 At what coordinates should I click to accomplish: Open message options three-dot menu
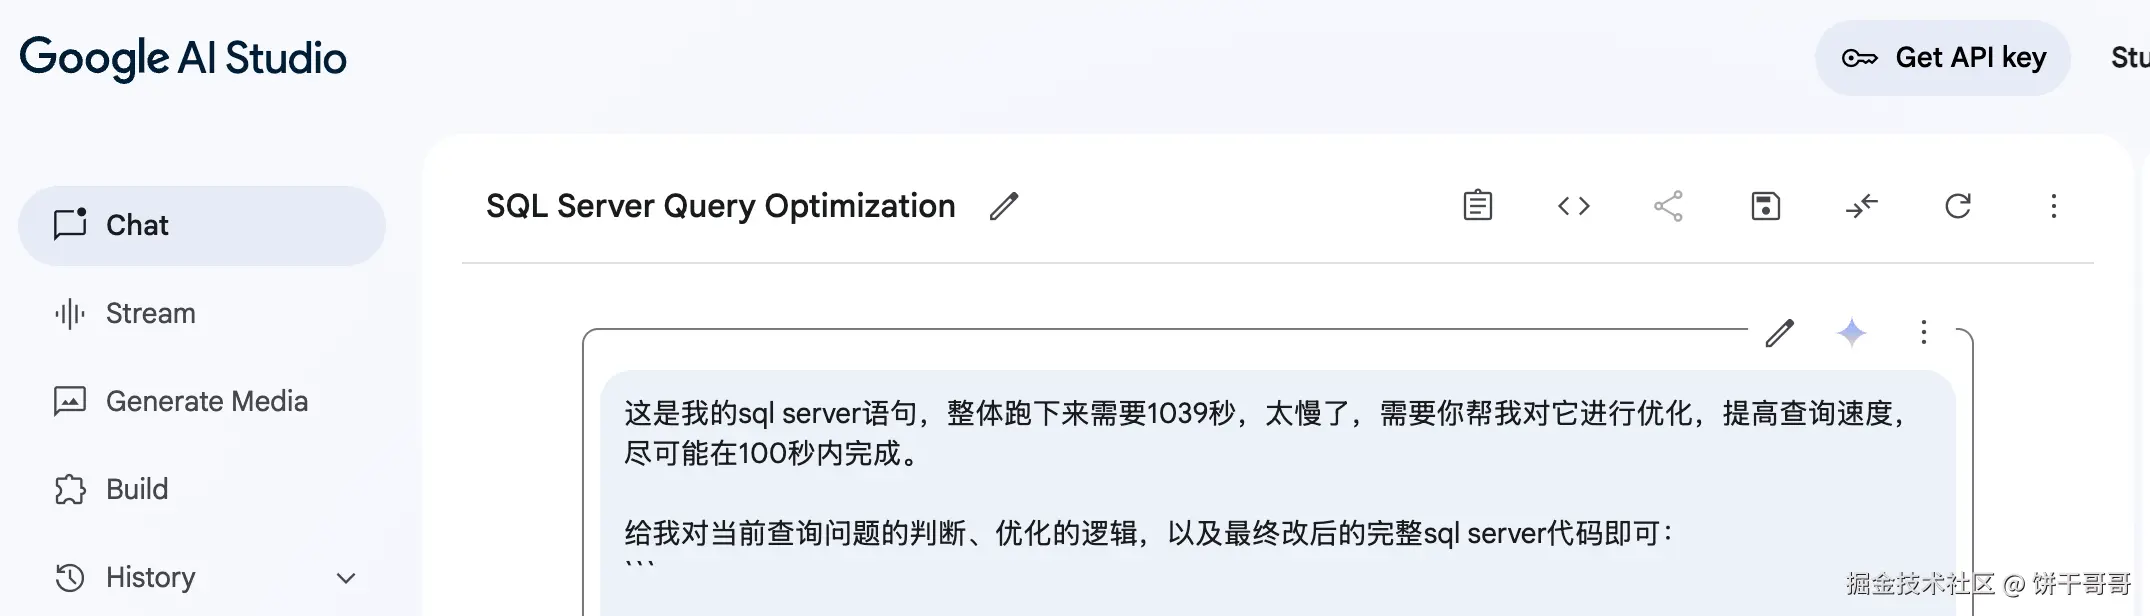click(1923, 333)
